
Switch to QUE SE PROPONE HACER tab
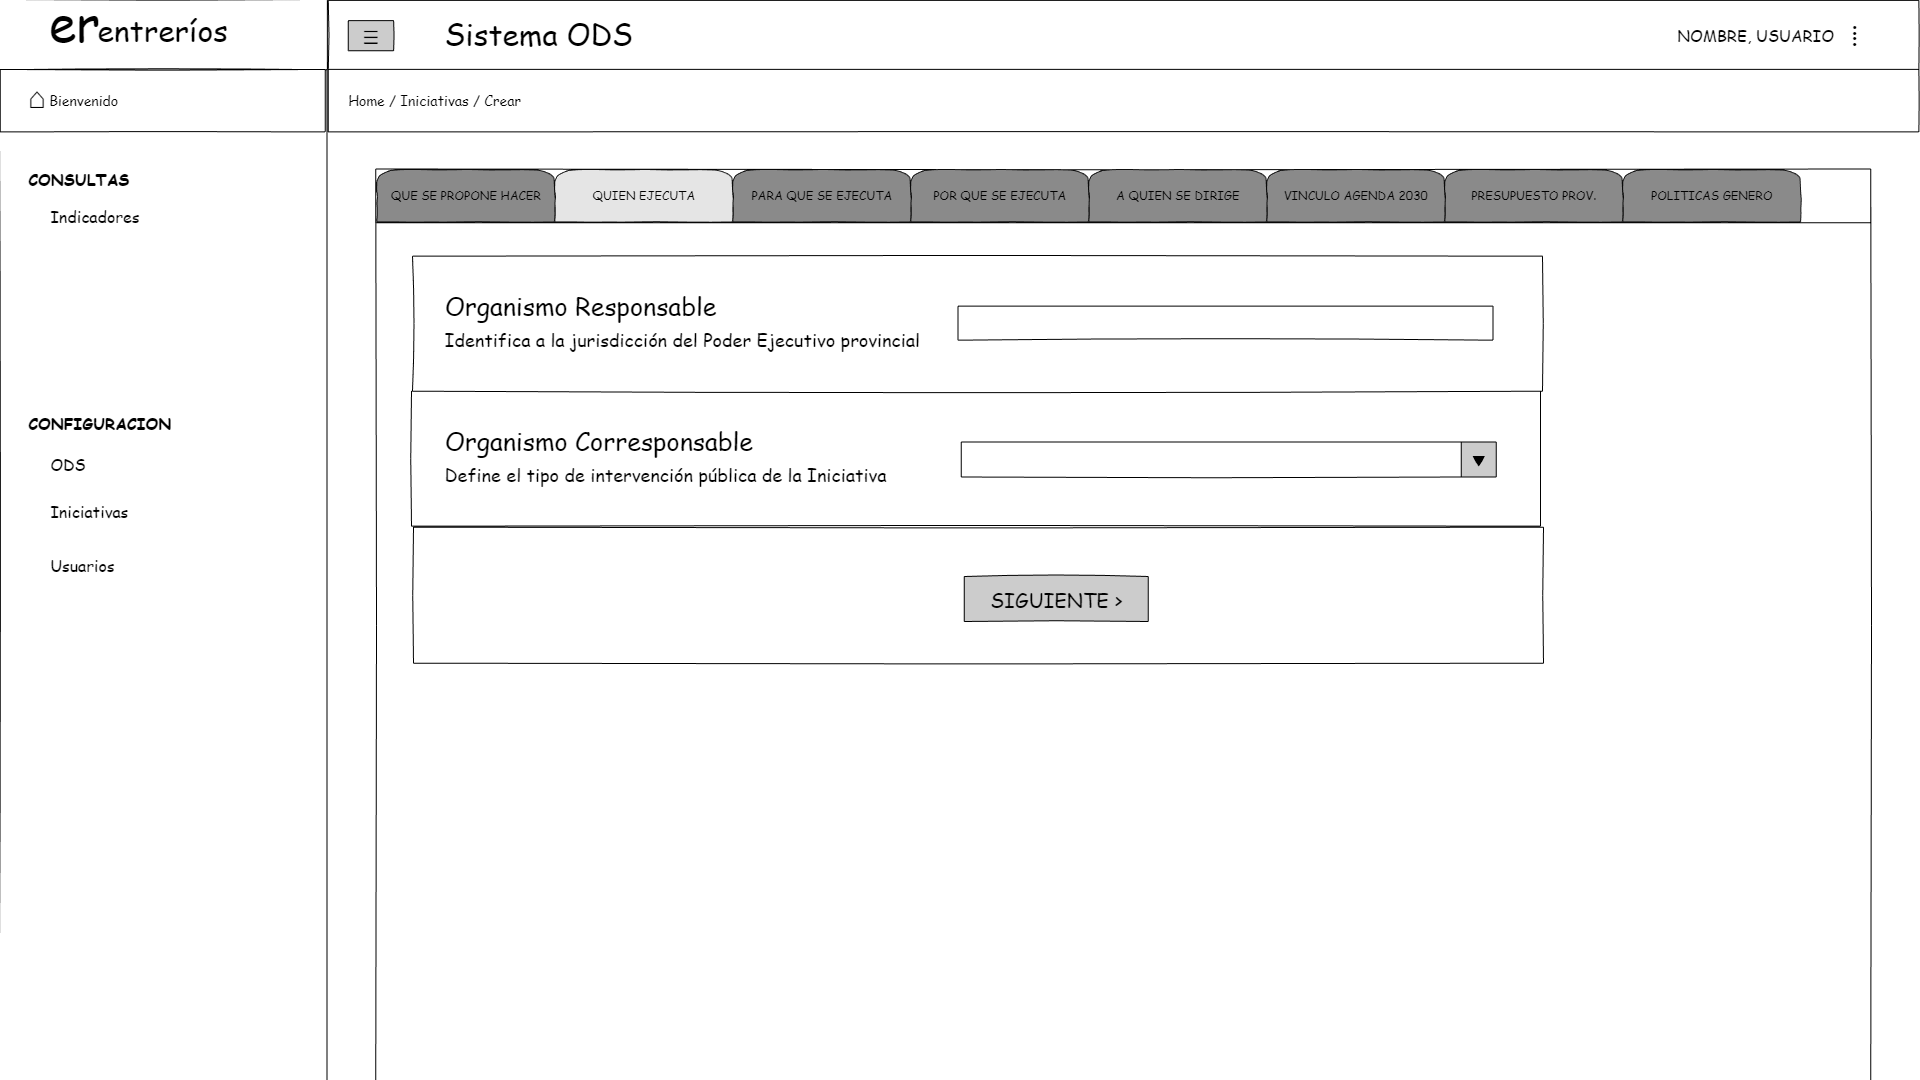(465, 196)
